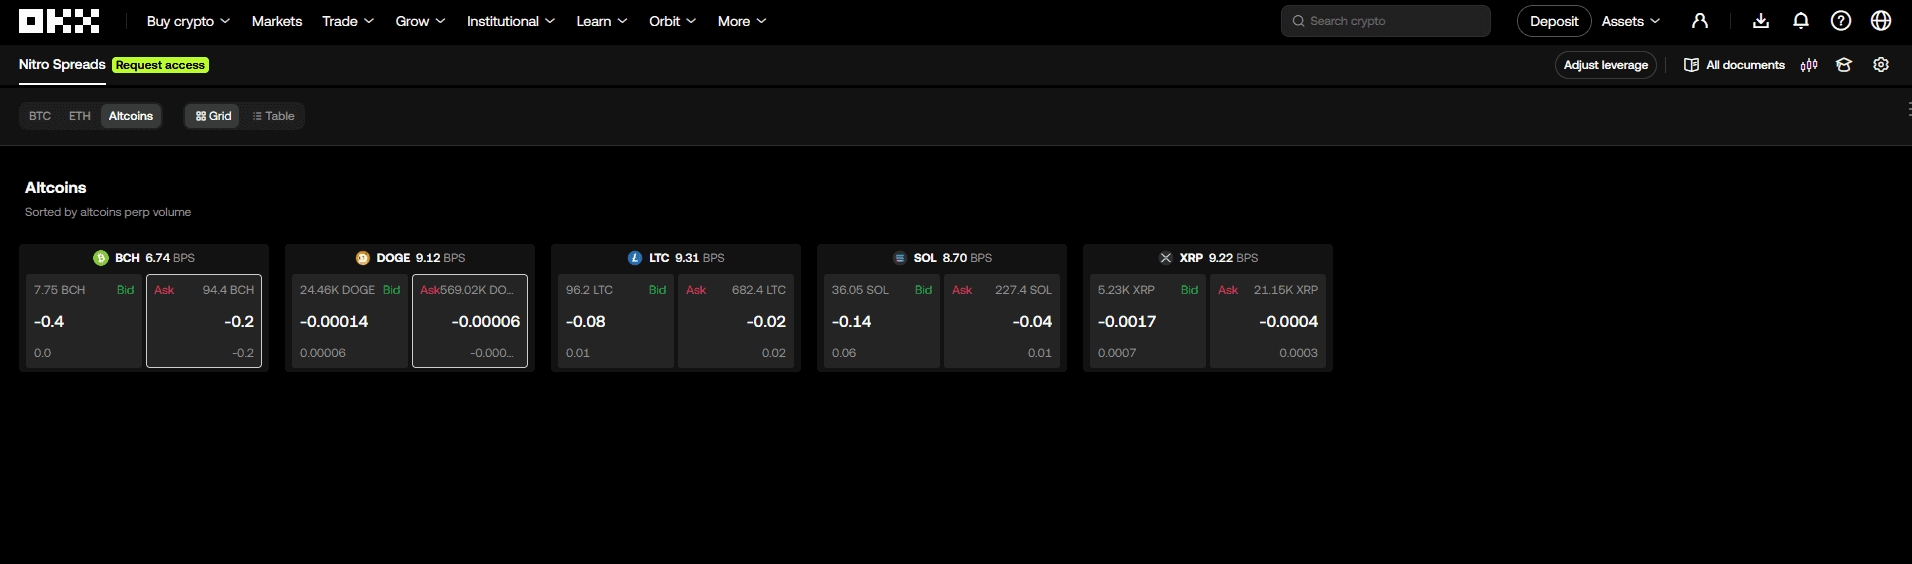Click the BCH 6.74 BPS header

(144, 258)
